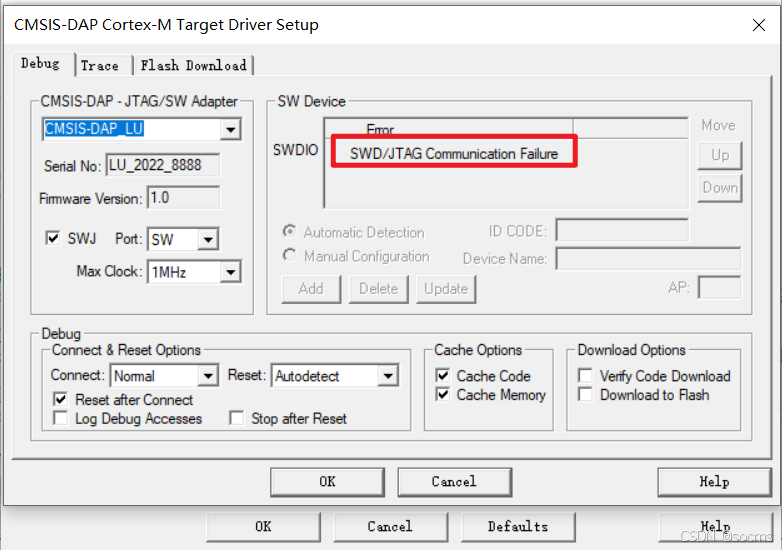The width and height of the screenshot is (782, 550).
Task: Open the Connect Normal dropdown
Action: [x=208, y=376]
